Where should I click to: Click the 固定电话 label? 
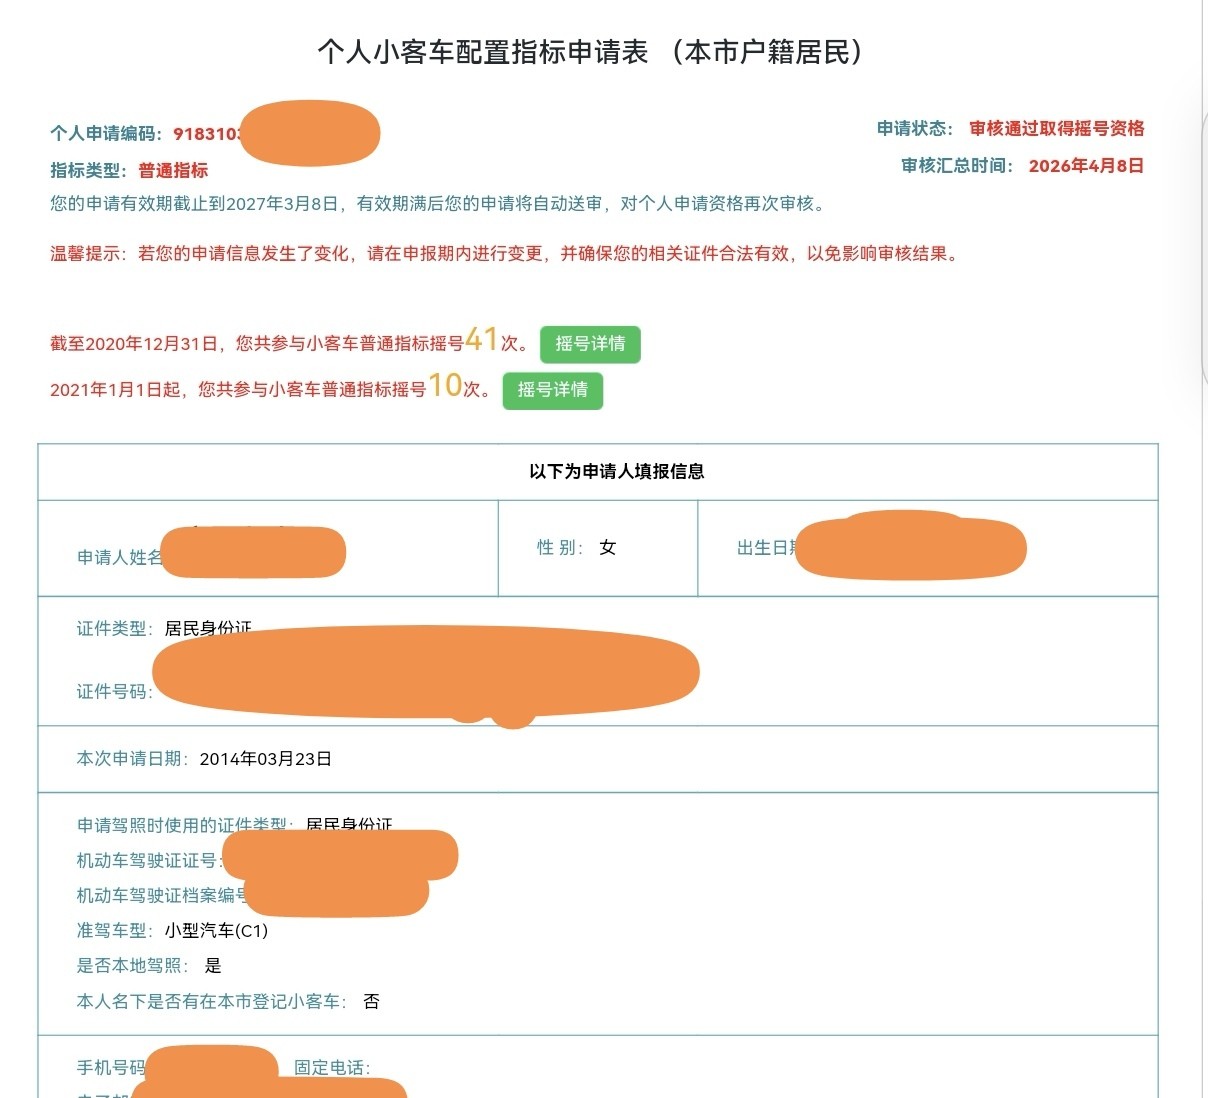(x=332, y=1068)
